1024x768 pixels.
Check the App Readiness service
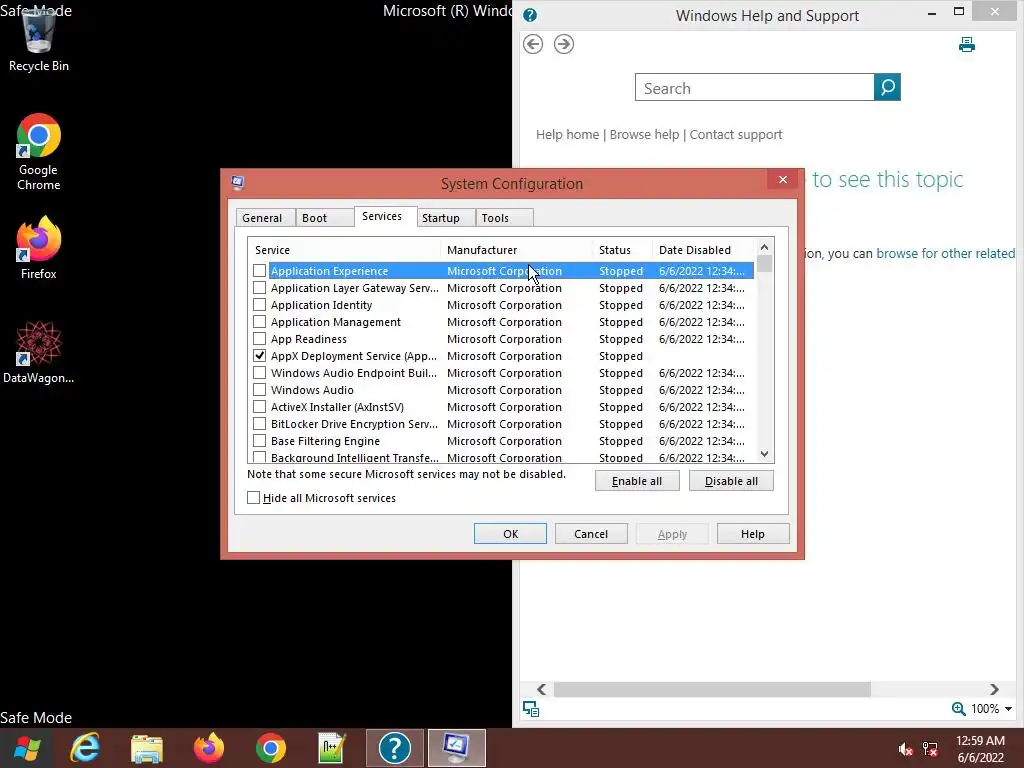click(259, 338)
